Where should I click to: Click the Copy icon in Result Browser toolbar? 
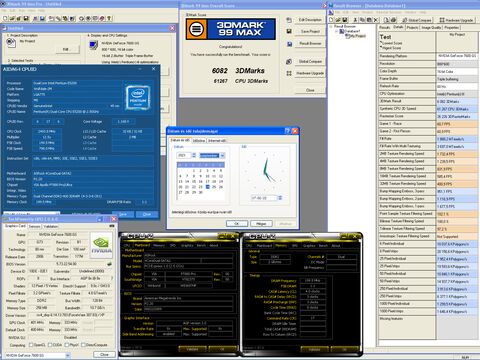pyautogui.click(x=362, y=20)
